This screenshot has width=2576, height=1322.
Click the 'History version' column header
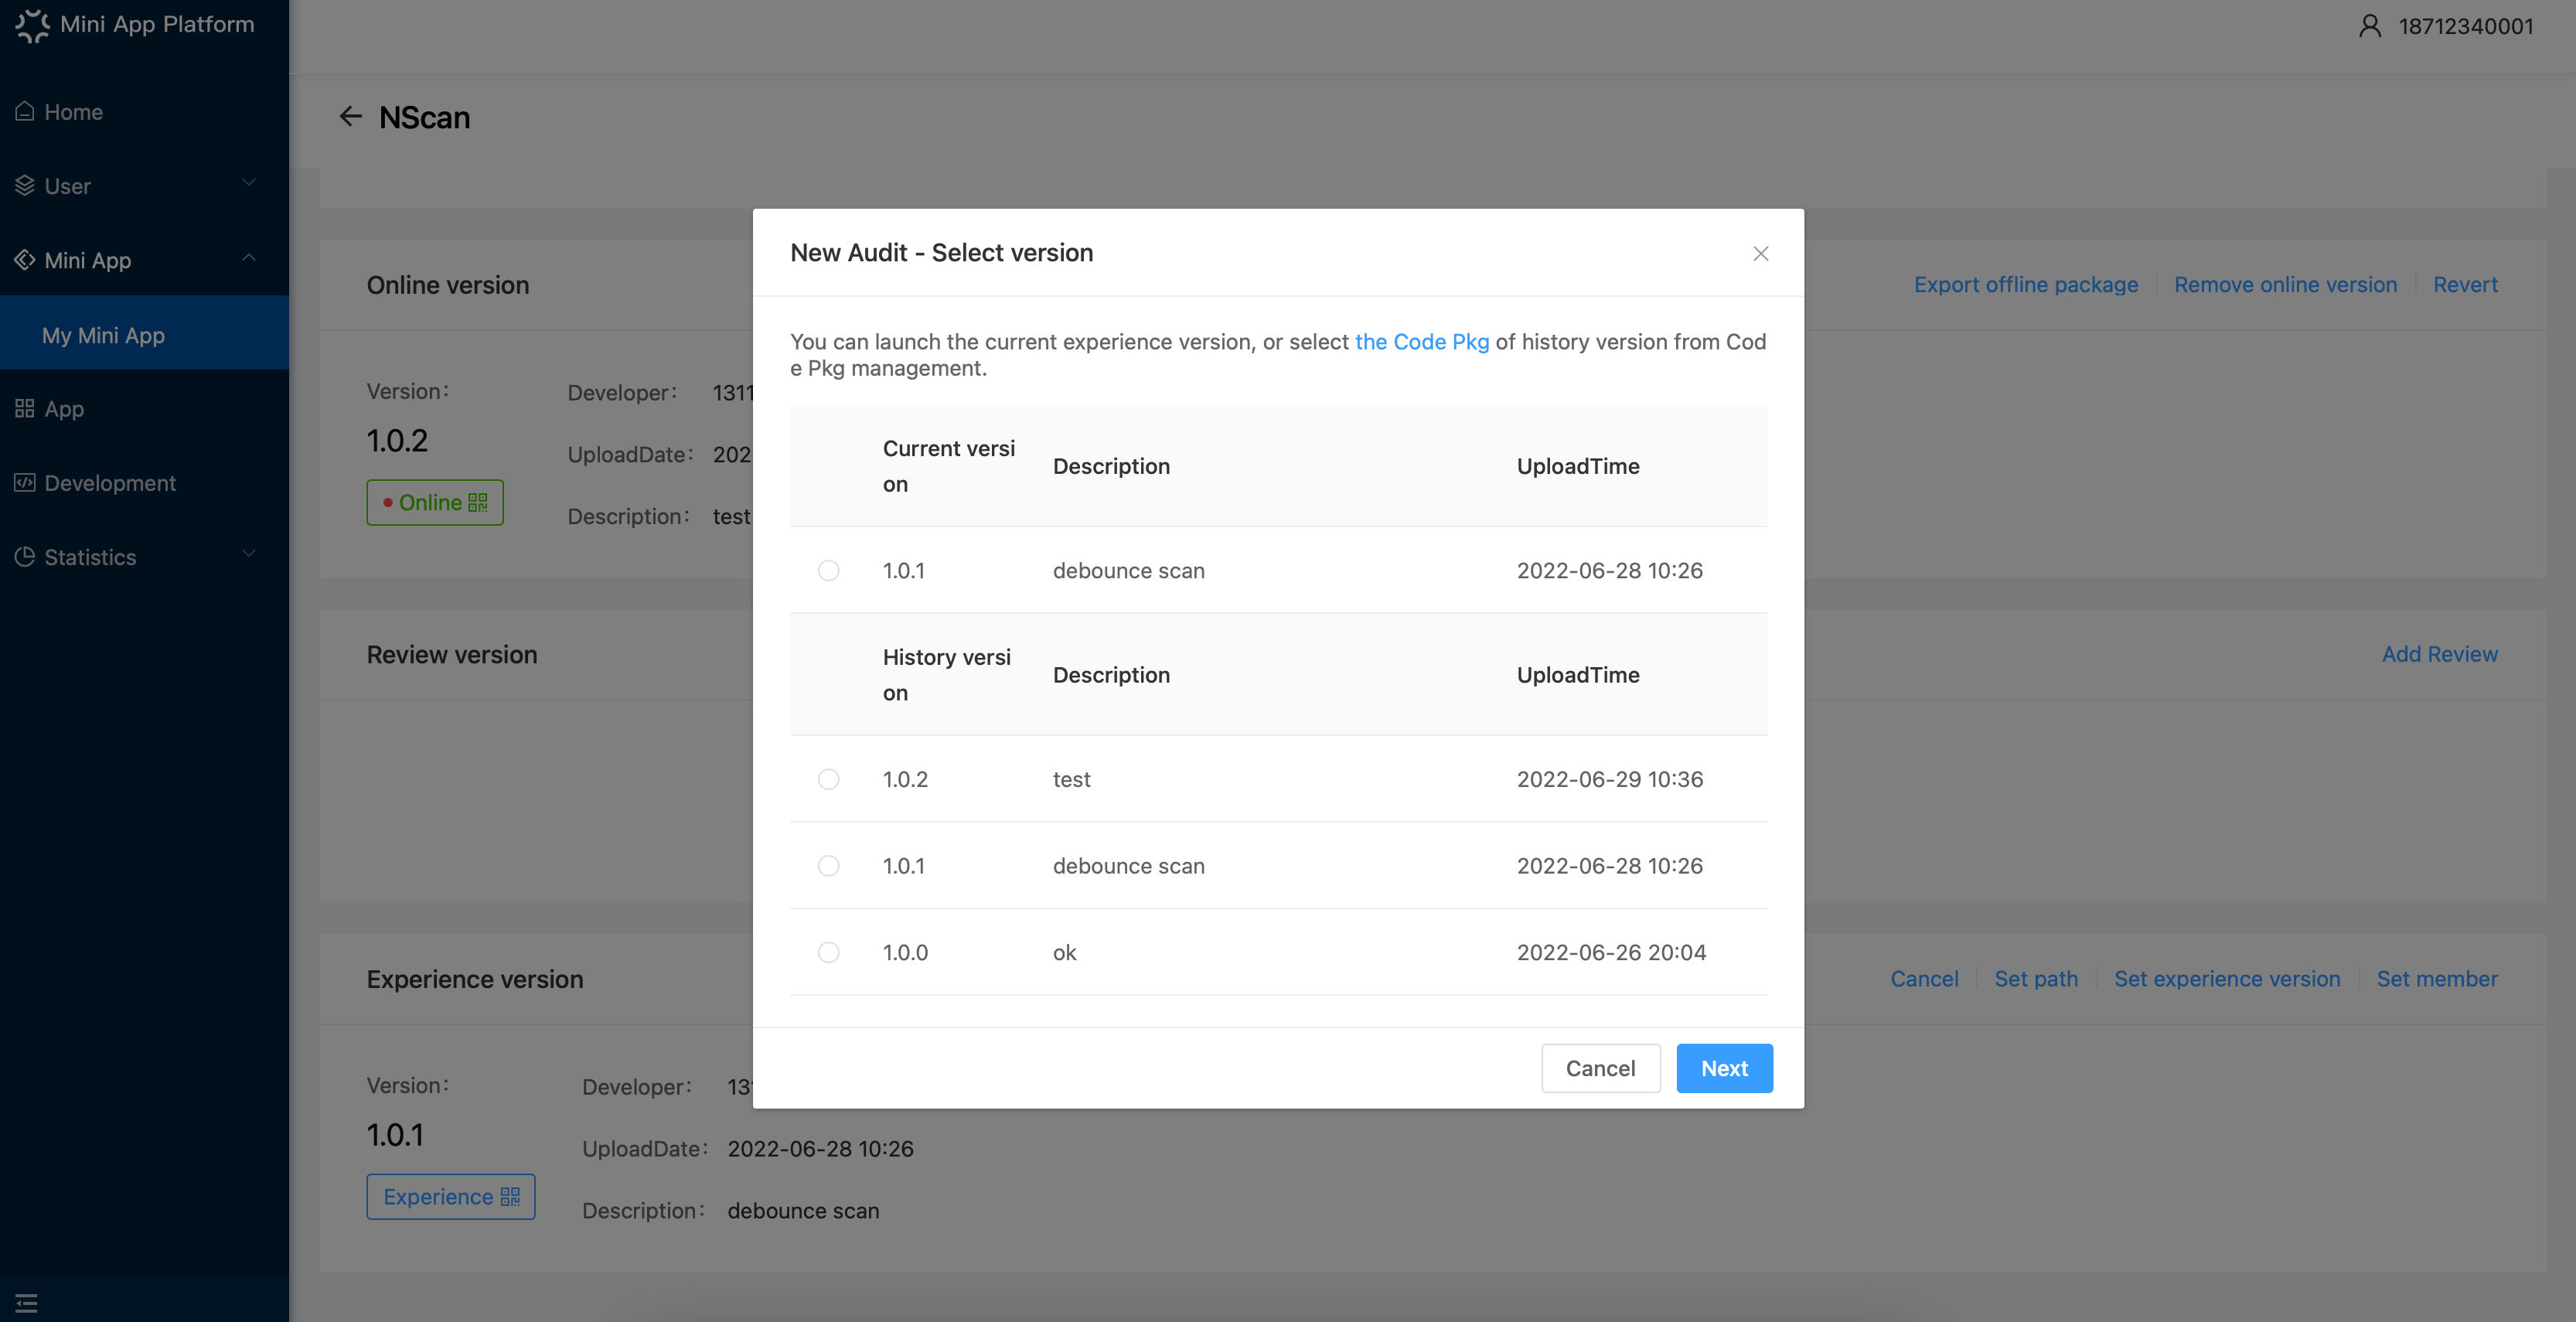point(946,675)
